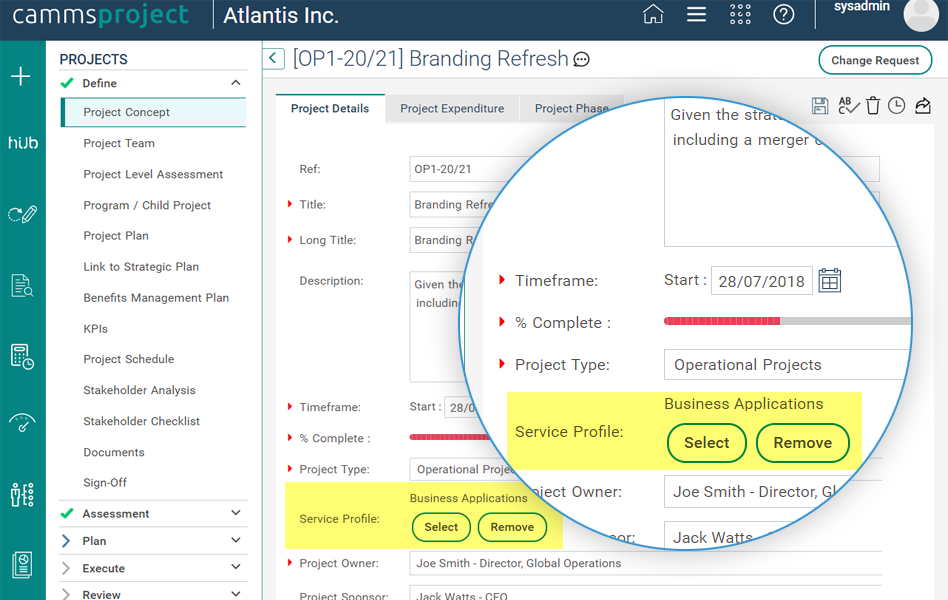
Task: Click the plus icon in the left sidebar
Action: [x=21, y=76]
